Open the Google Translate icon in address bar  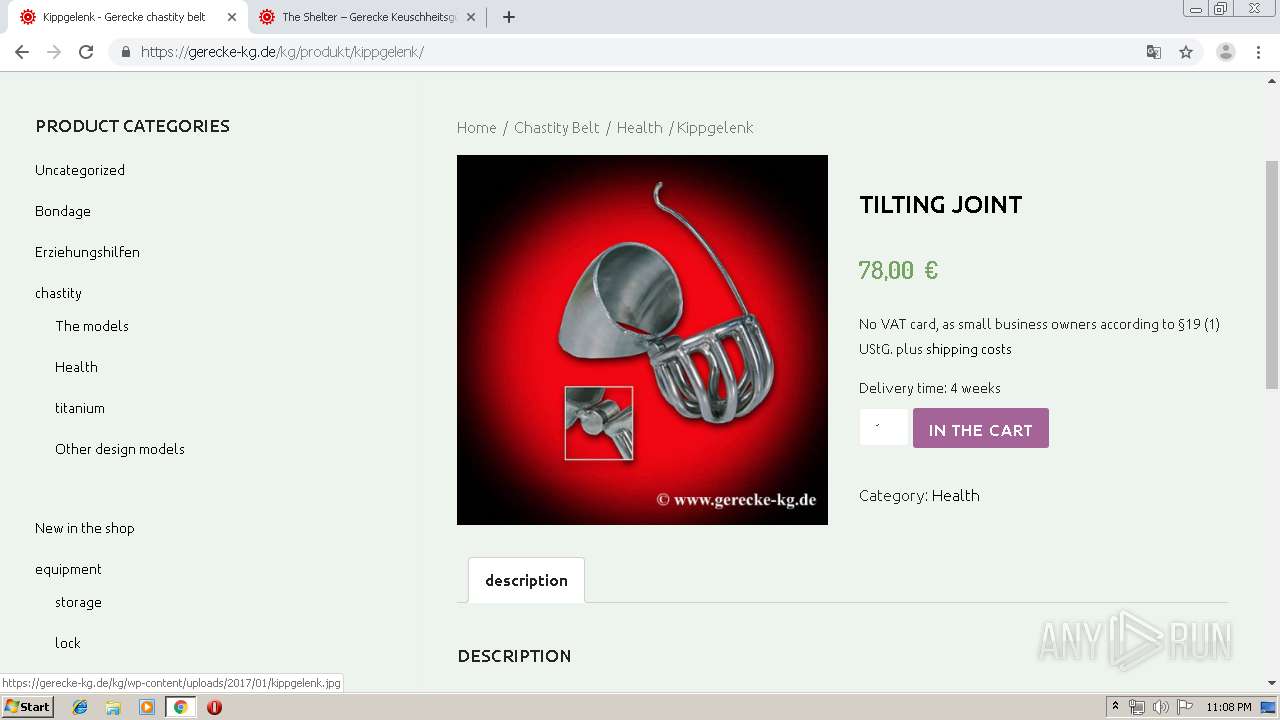pos(1153,52)
